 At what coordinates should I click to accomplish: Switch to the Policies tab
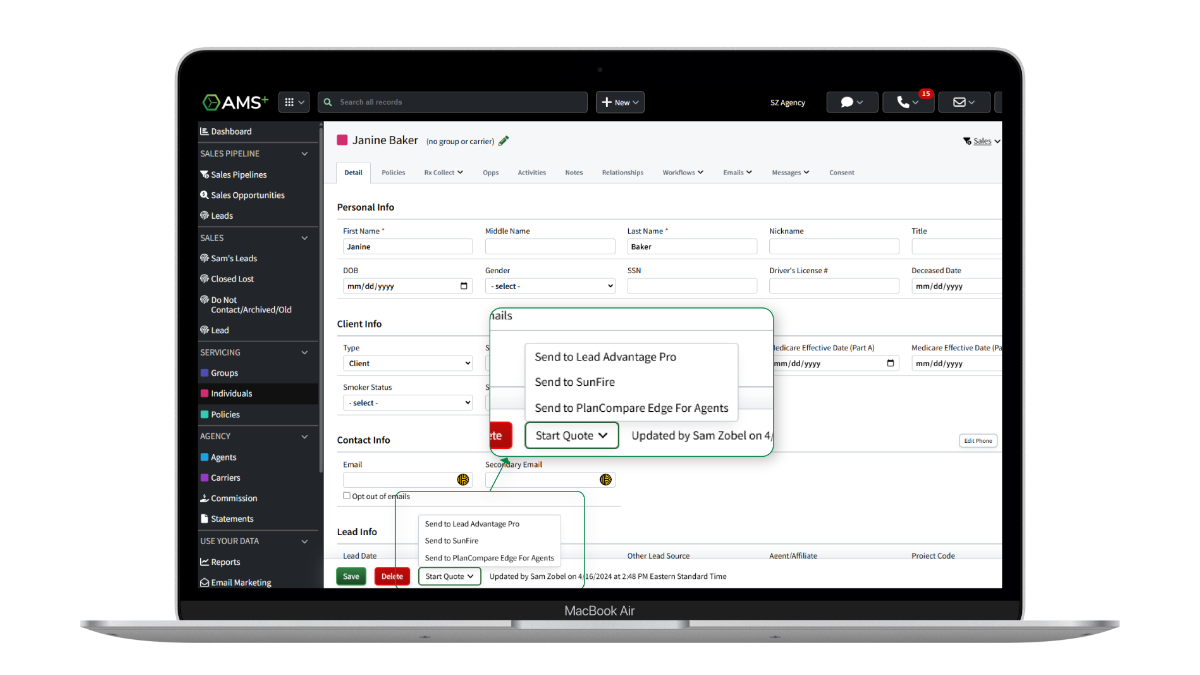pyautogui.click(x=393, y=172)
